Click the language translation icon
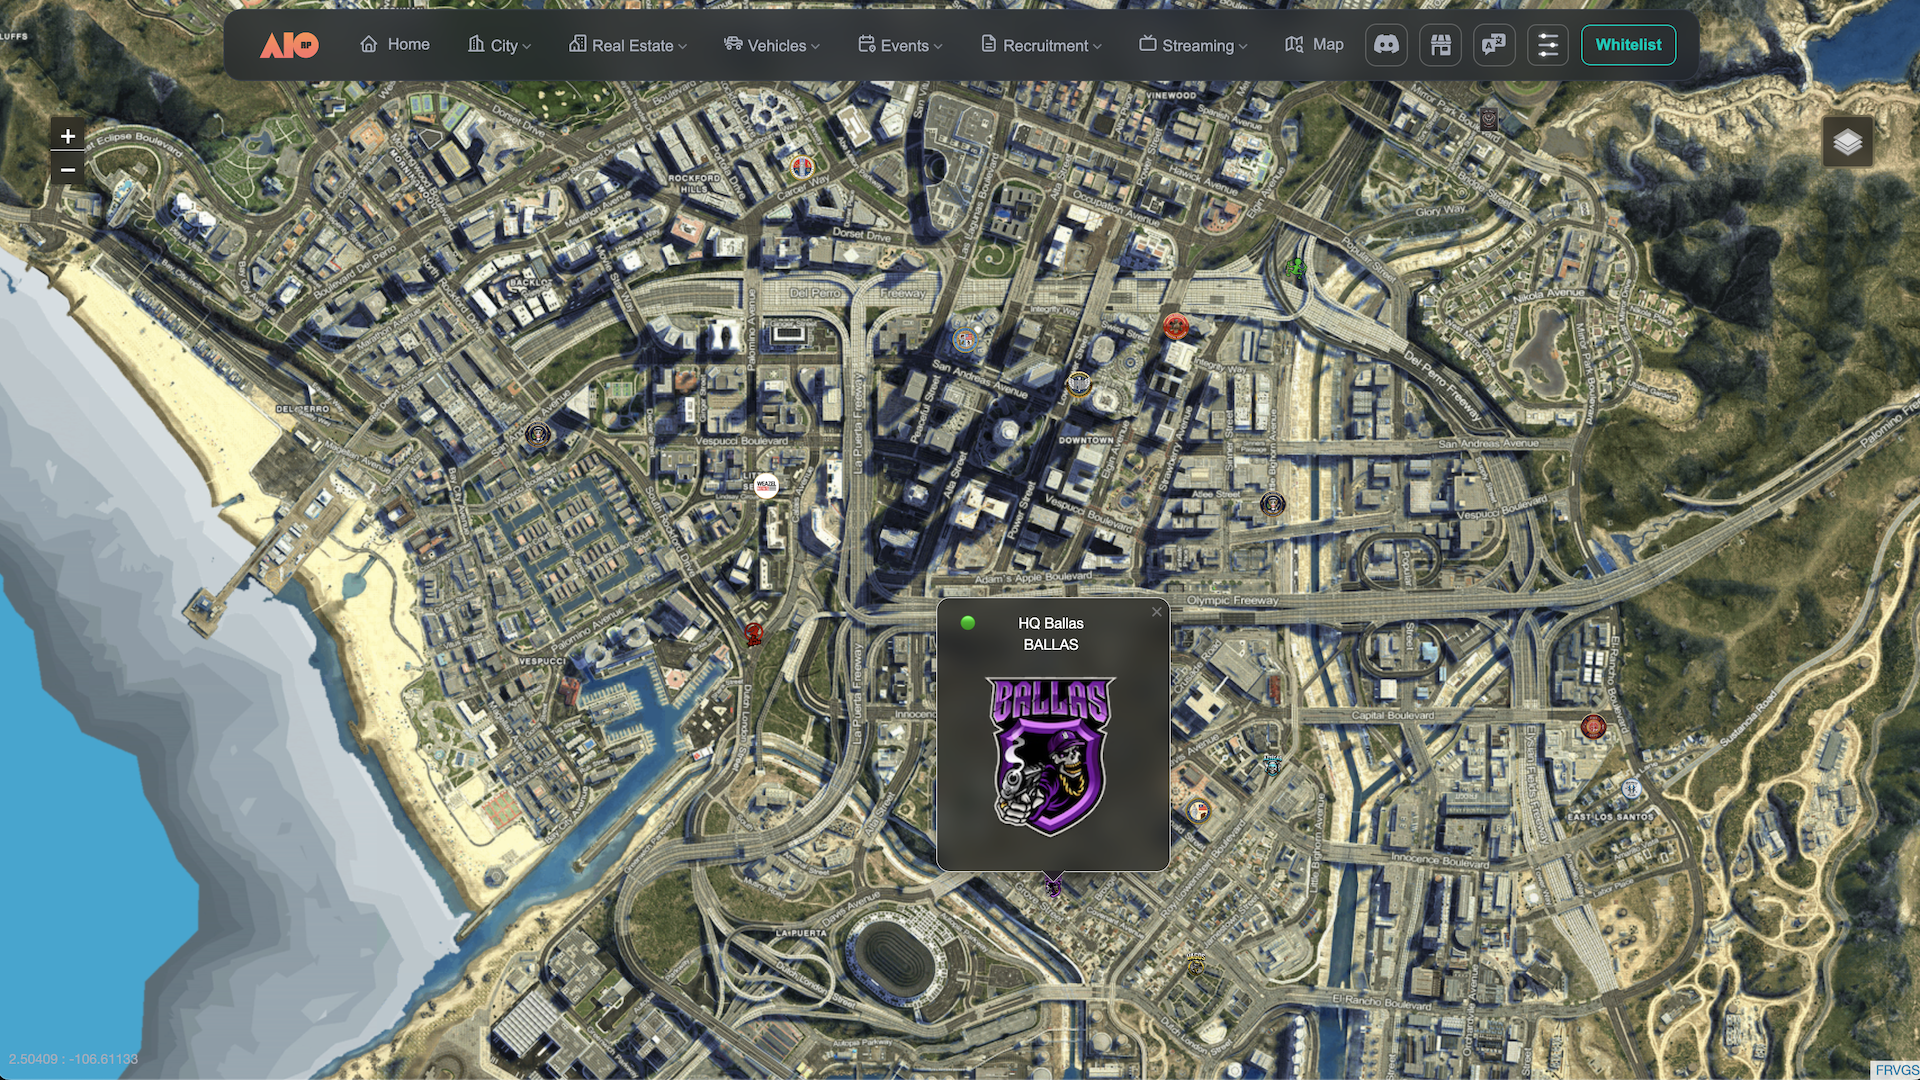Screen dimensions: 1920x1080 [x=1494, y=45]
